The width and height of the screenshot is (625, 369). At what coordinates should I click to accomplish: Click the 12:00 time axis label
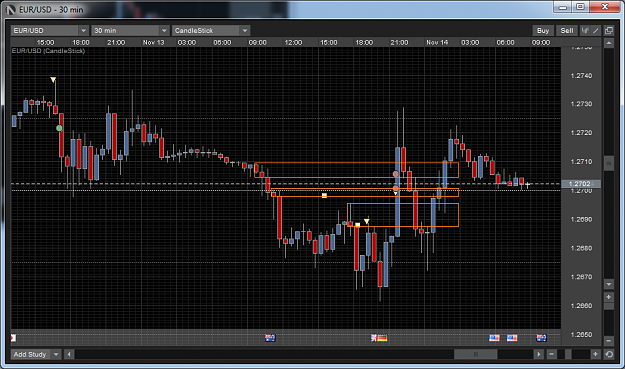click(x=293, y=42)
